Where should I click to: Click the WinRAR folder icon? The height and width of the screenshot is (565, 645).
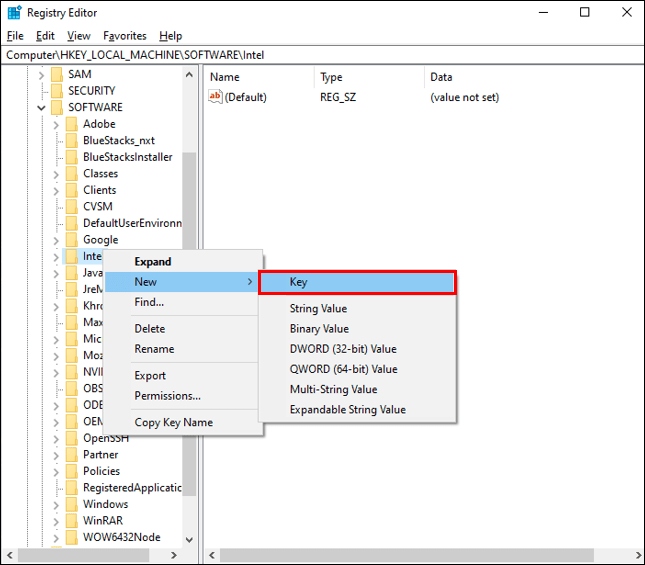tap(72, 521)
